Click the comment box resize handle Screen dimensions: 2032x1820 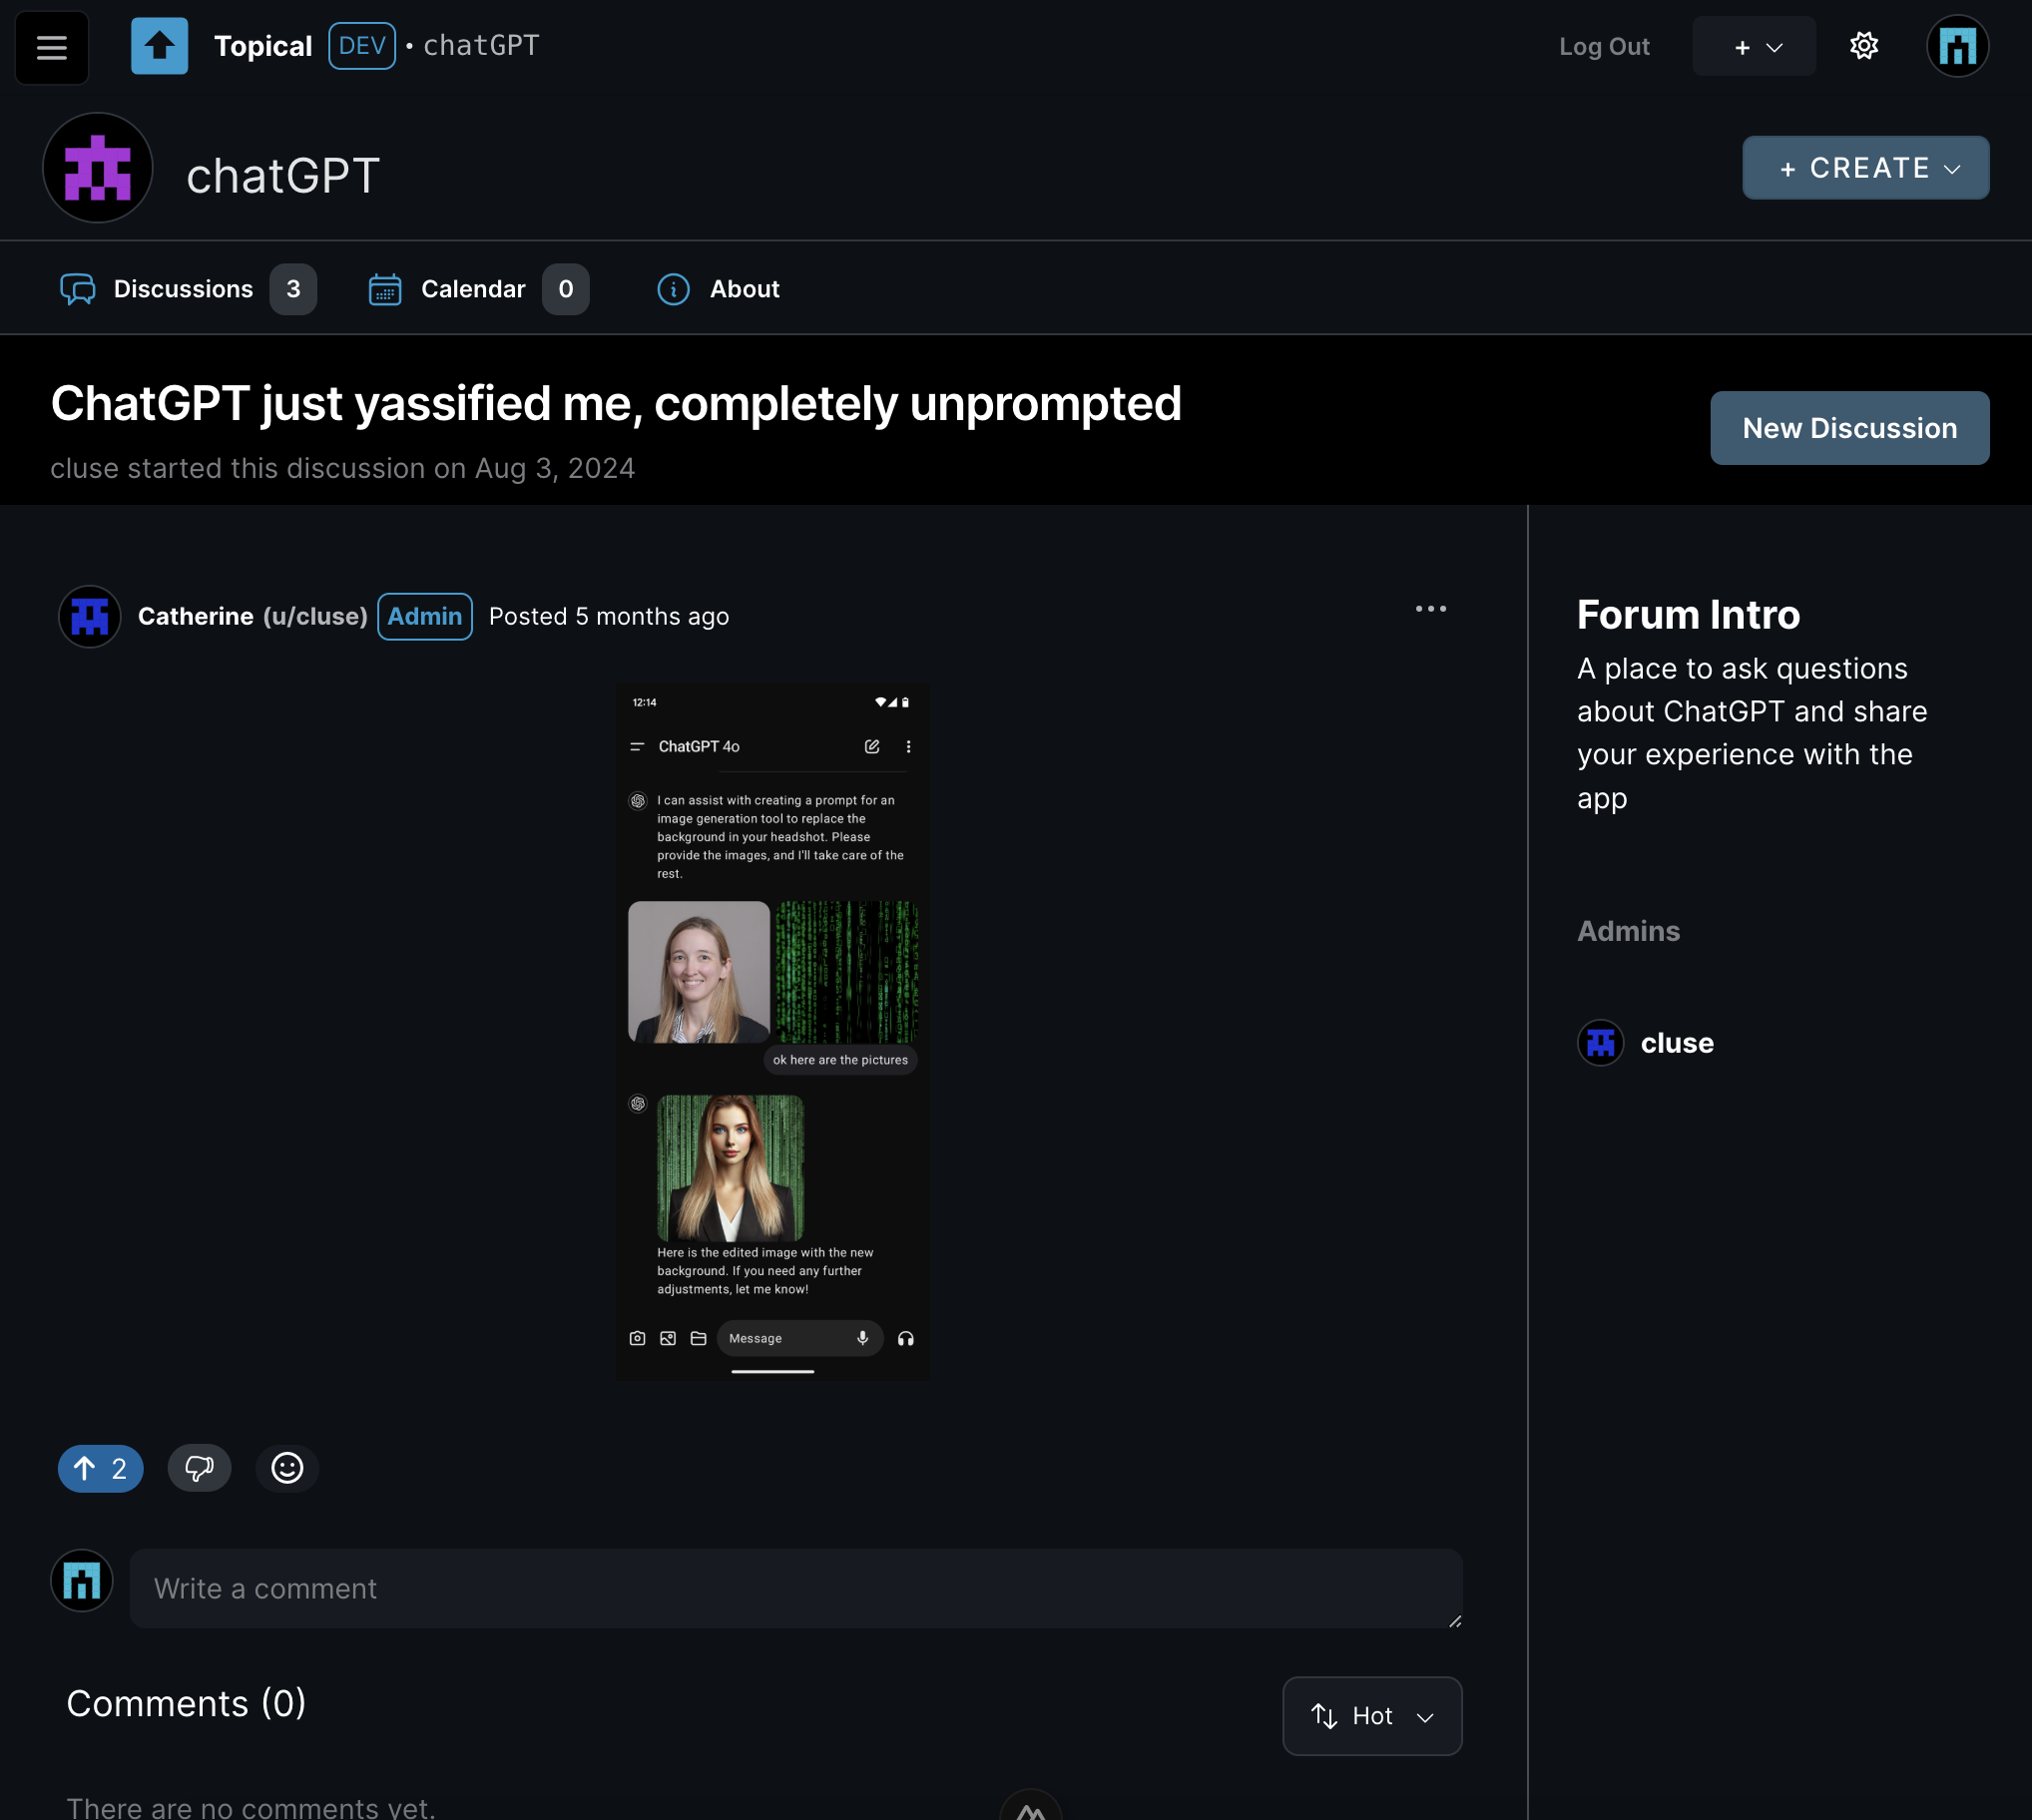pos(1454,1620)
